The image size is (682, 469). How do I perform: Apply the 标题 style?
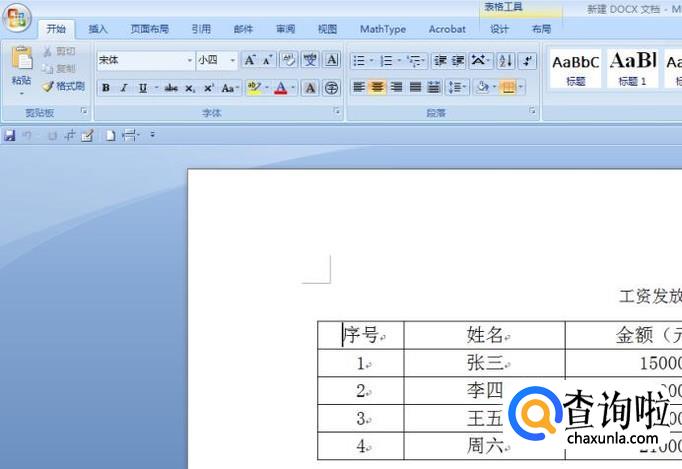click(x=575, y=69)
